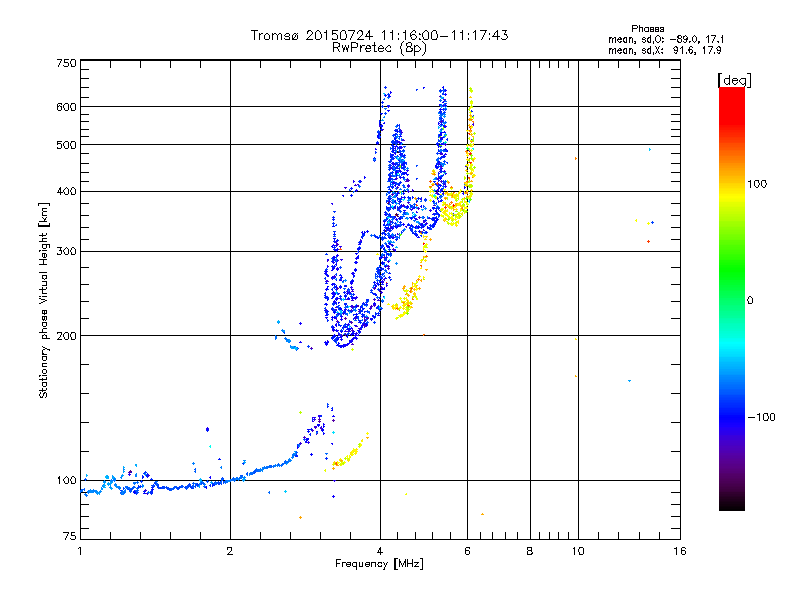
Task: Click the x-axis tick label '4'
Action: (380, 551)
